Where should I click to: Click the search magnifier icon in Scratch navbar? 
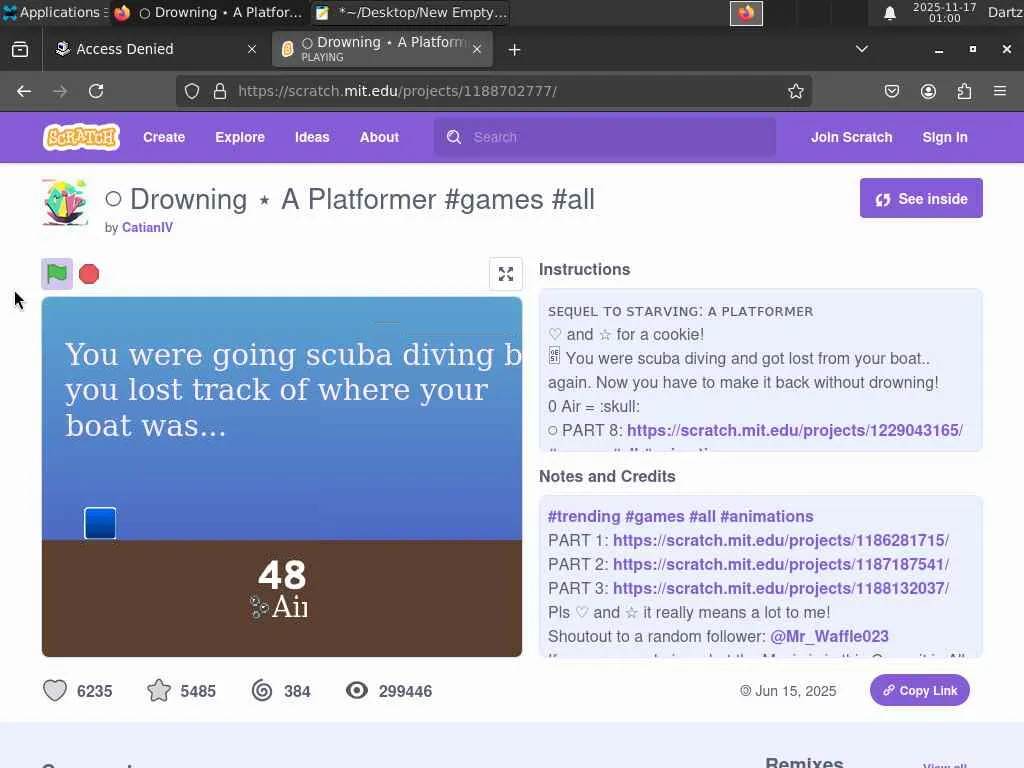pyautogui.click(x=454, y=137)
